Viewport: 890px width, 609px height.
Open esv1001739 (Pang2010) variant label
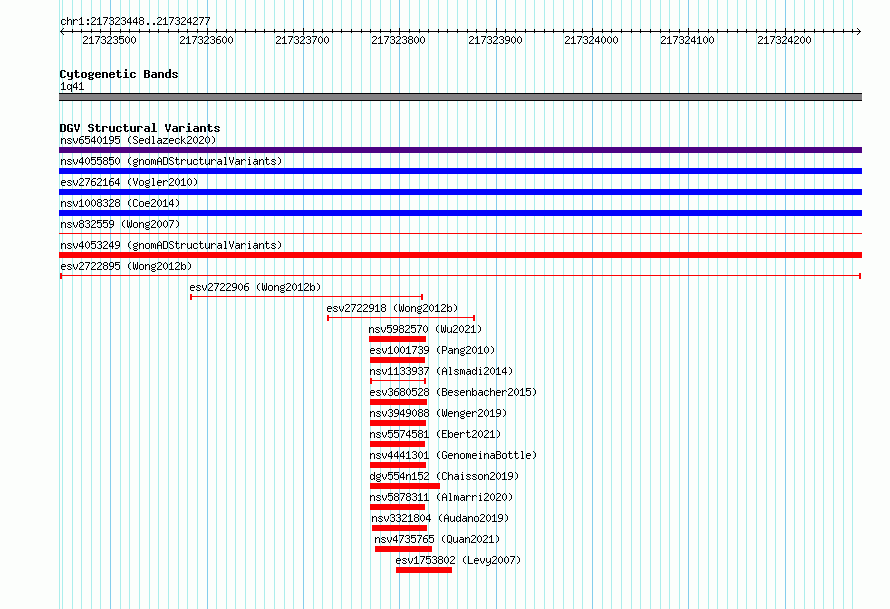pos(432,350)
